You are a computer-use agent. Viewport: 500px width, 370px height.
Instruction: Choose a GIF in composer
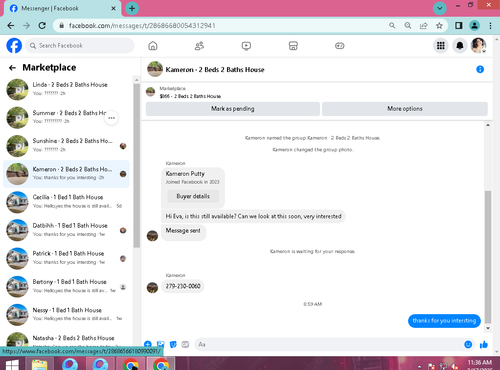[185, 344]
